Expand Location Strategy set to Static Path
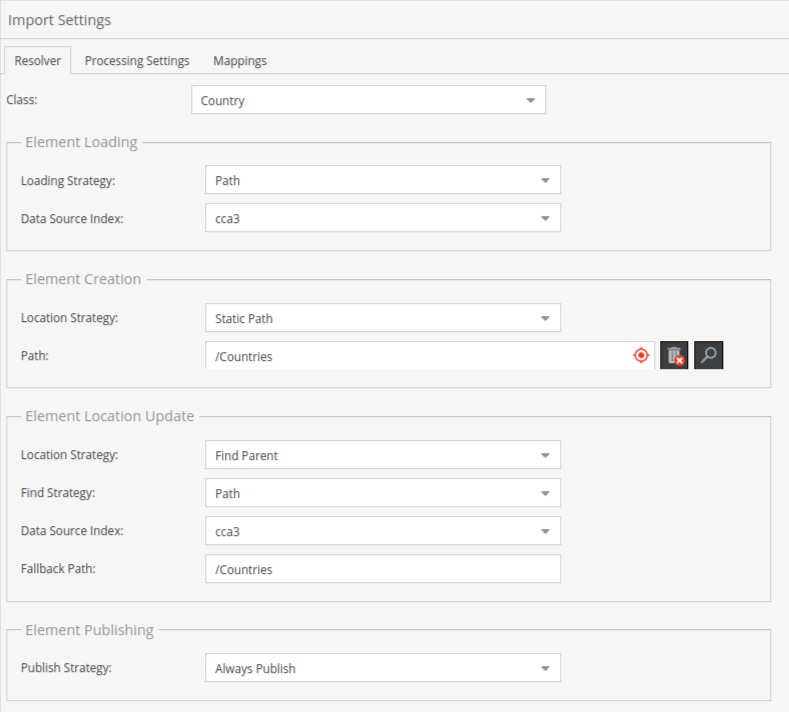Viewport: 789px width, 712px height. pyautogui.click(x=382, y=319)
